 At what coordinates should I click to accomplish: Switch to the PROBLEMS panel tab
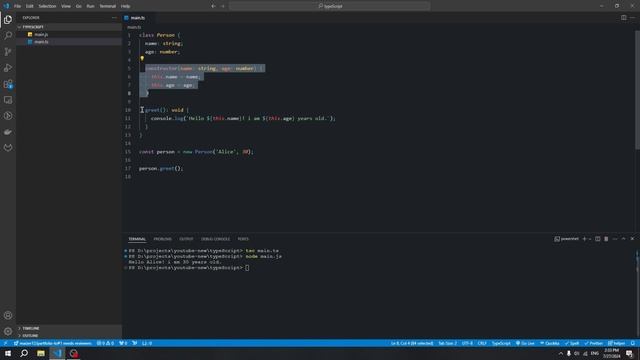(x=162, y=239)
